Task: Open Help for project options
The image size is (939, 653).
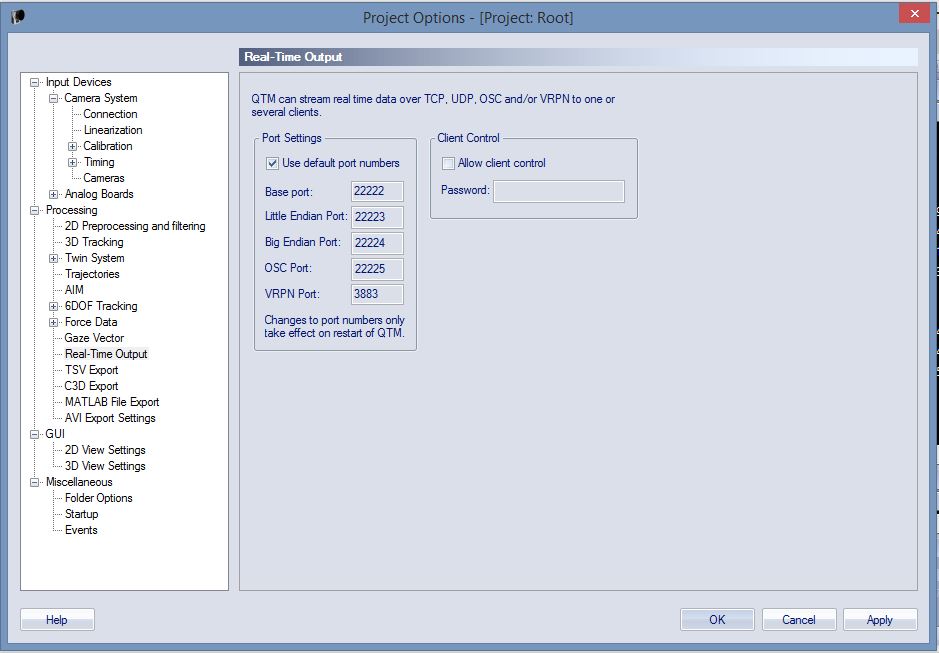Action: (57, 619)
